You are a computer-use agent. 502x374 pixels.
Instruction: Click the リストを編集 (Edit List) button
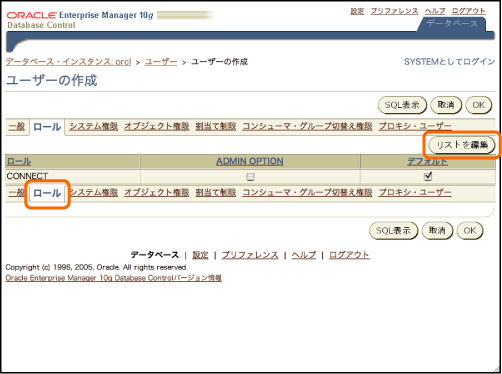(x=462, y=145)
